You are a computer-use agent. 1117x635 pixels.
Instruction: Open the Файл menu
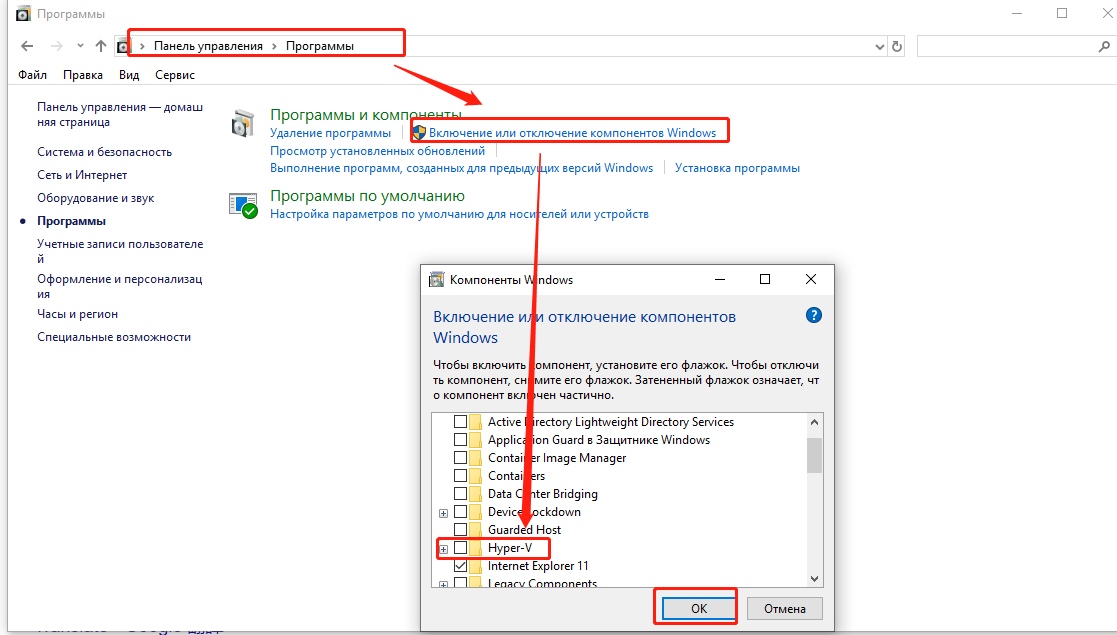click(32, 75)
